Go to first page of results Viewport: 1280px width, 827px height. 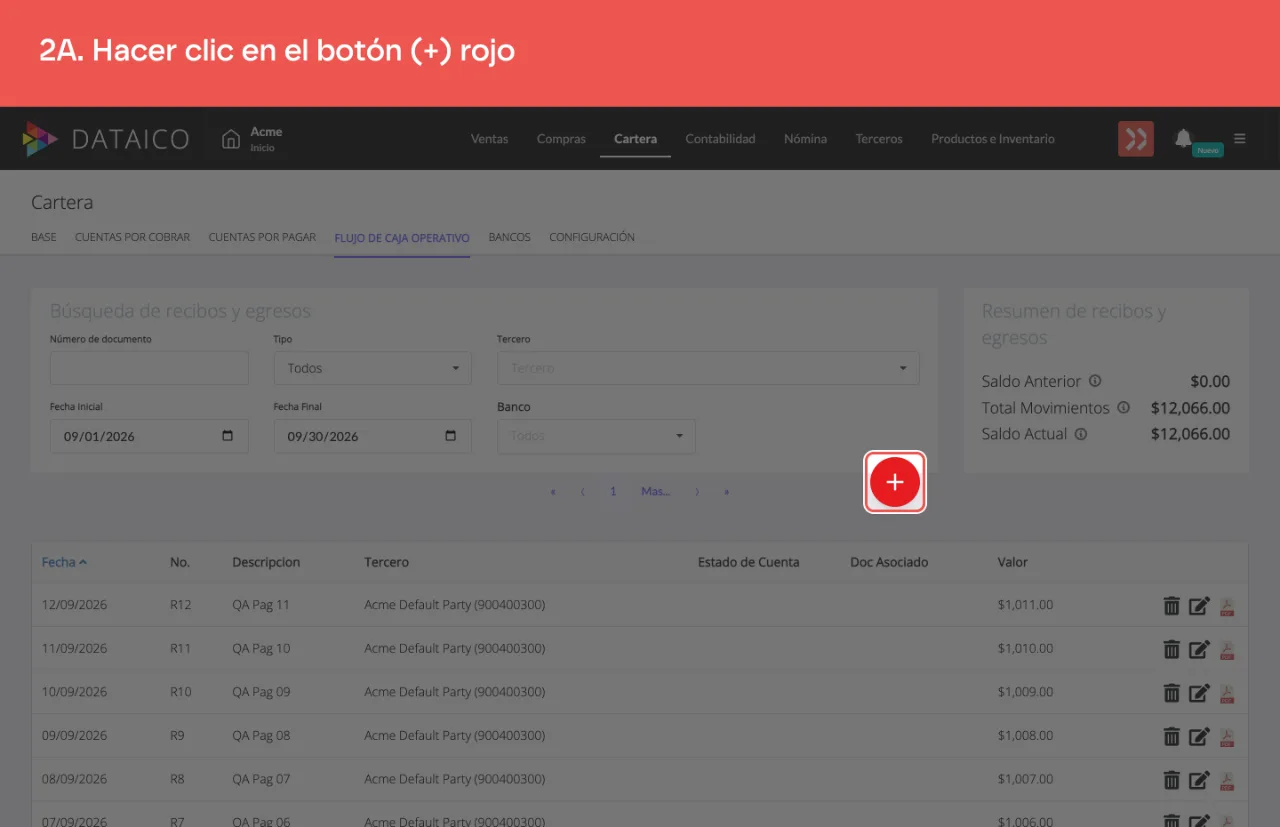[553, 492]
